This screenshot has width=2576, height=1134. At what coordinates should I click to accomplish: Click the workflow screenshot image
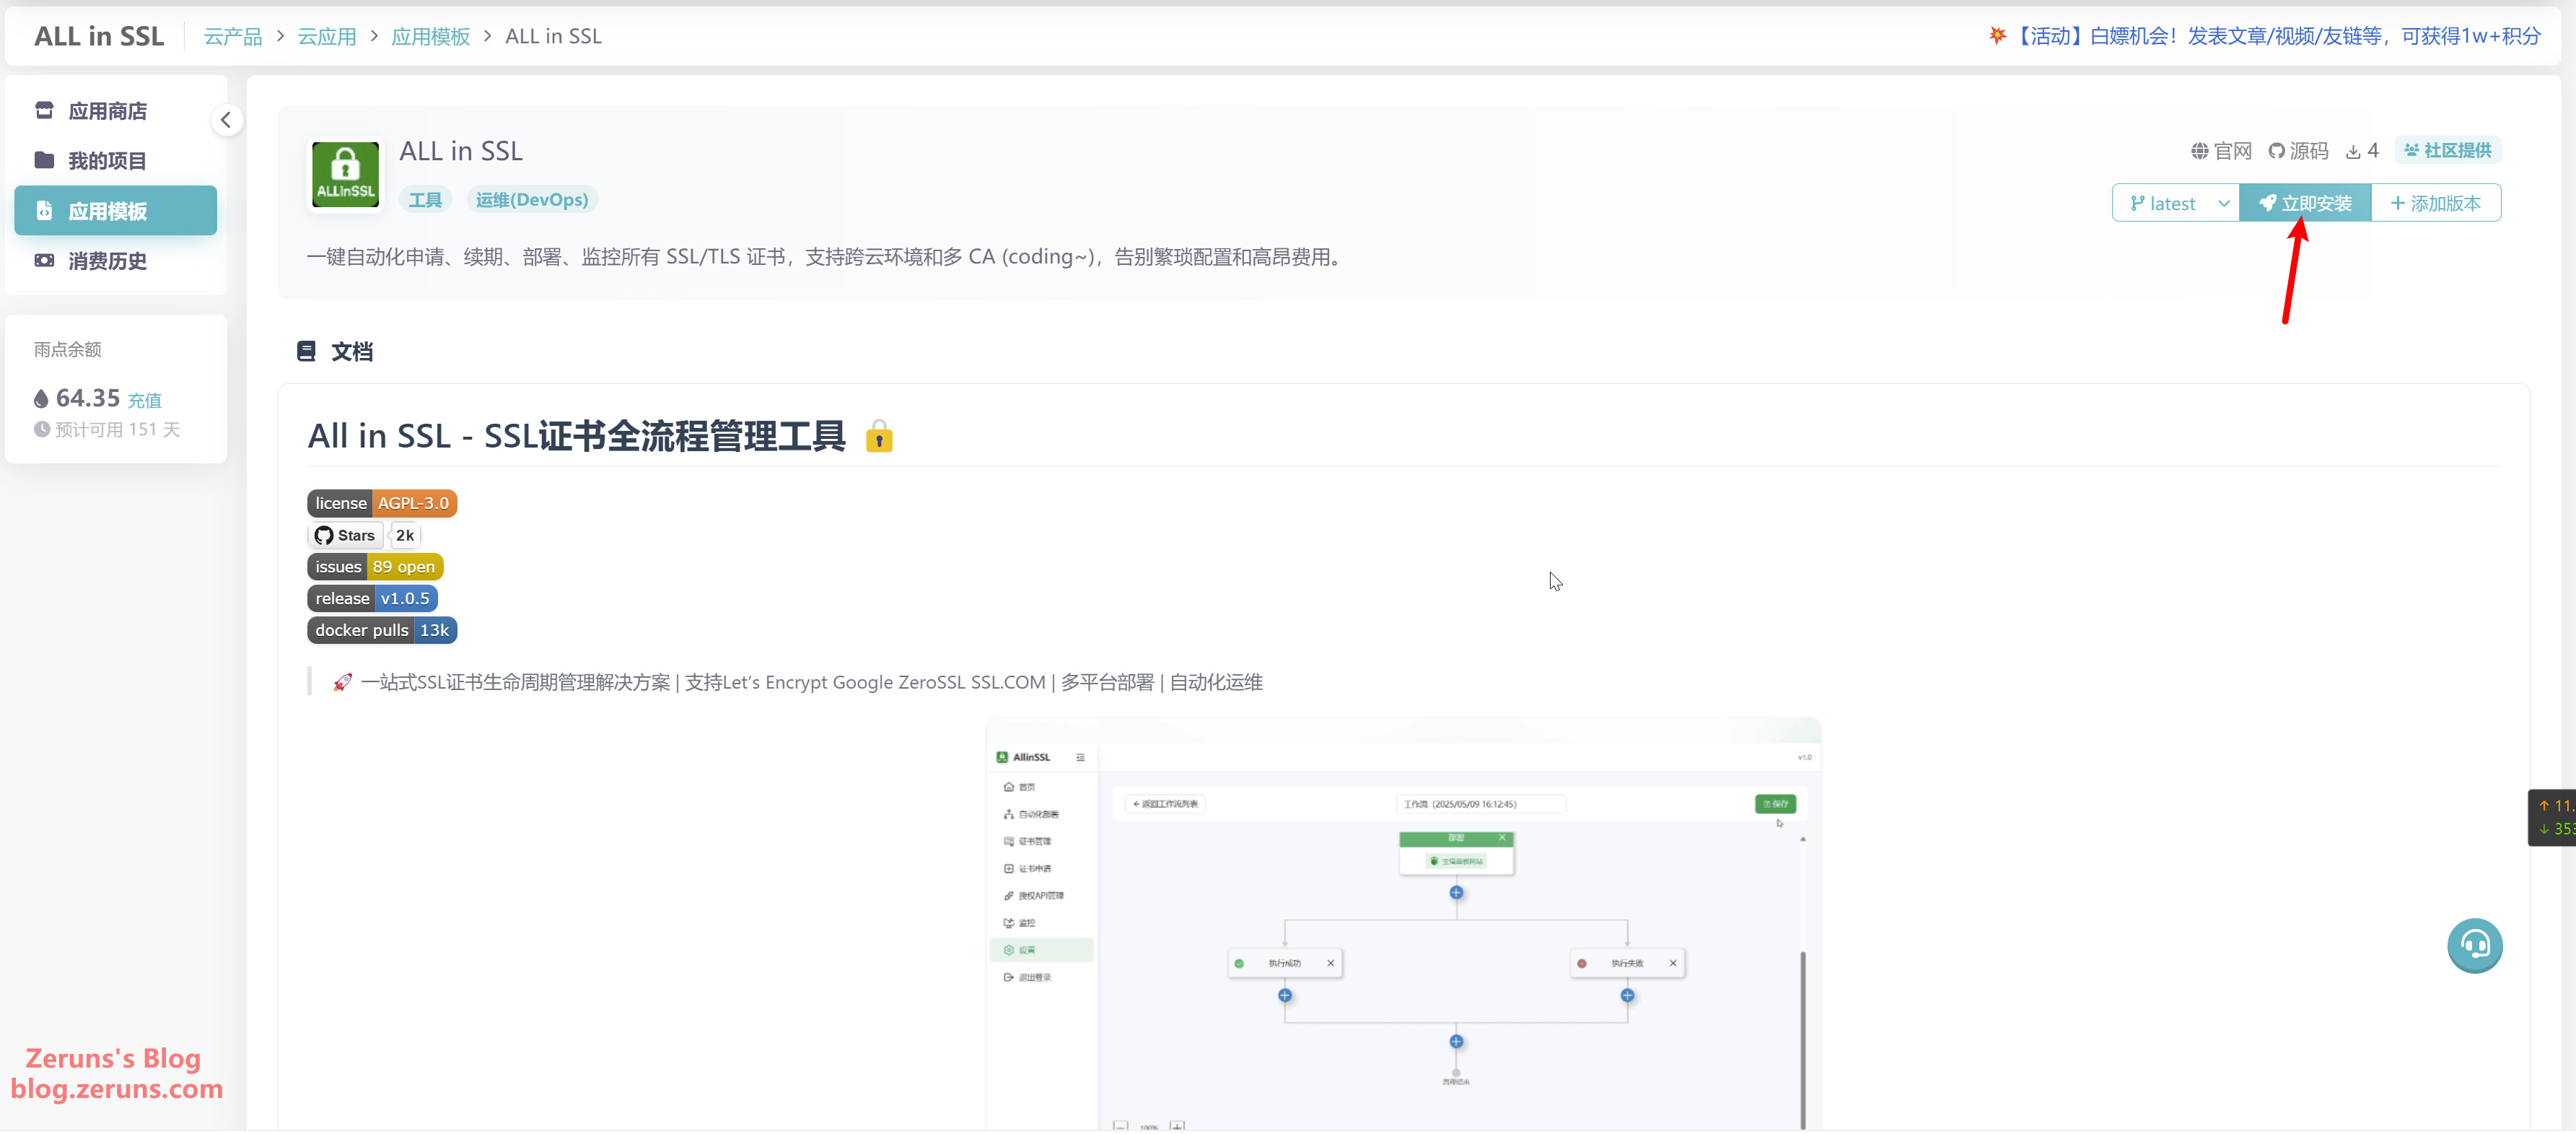click(x=1403, y=924)
